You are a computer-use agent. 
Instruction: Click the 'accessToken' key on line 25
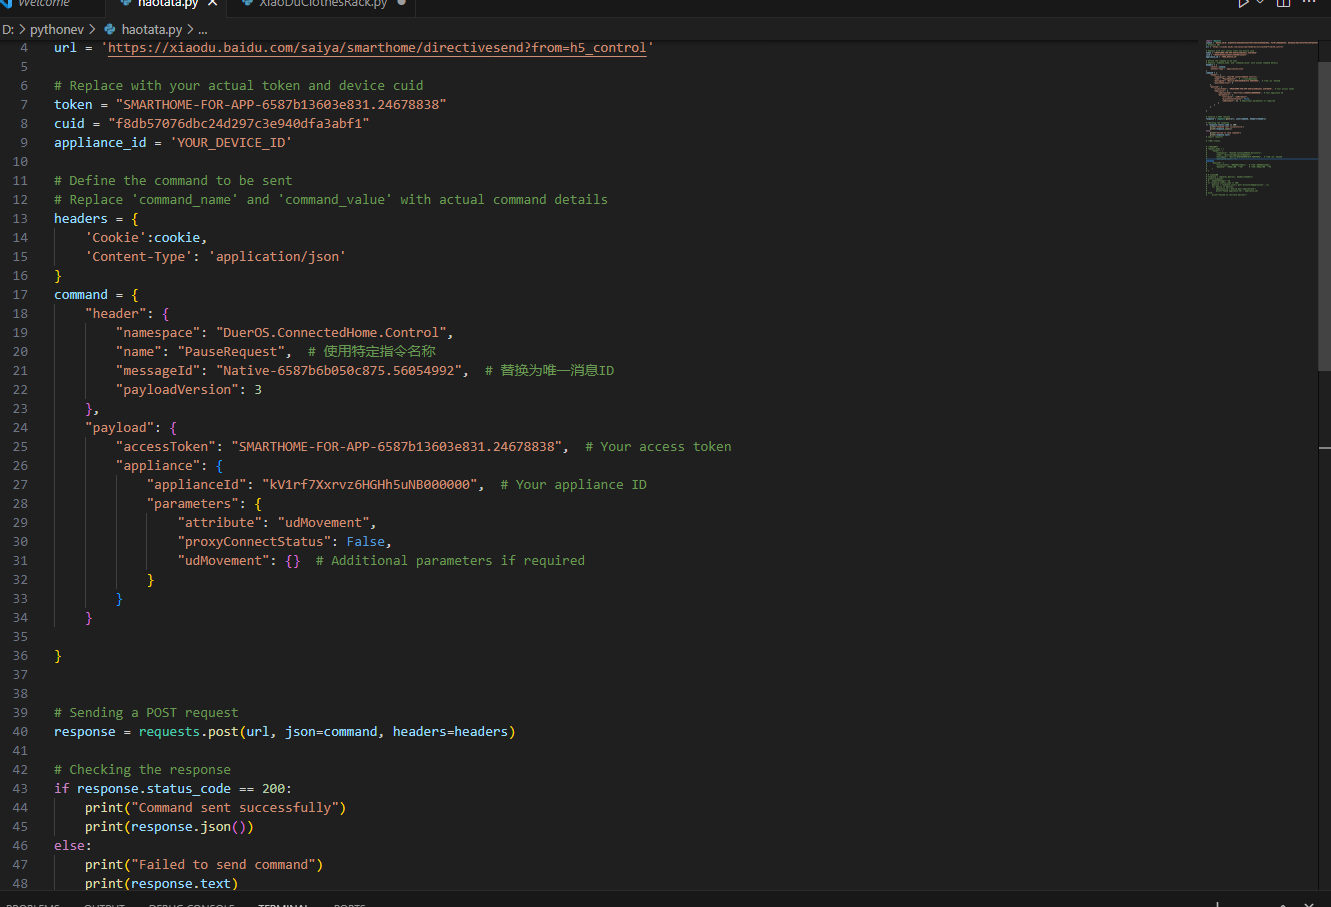pos(166,446)
